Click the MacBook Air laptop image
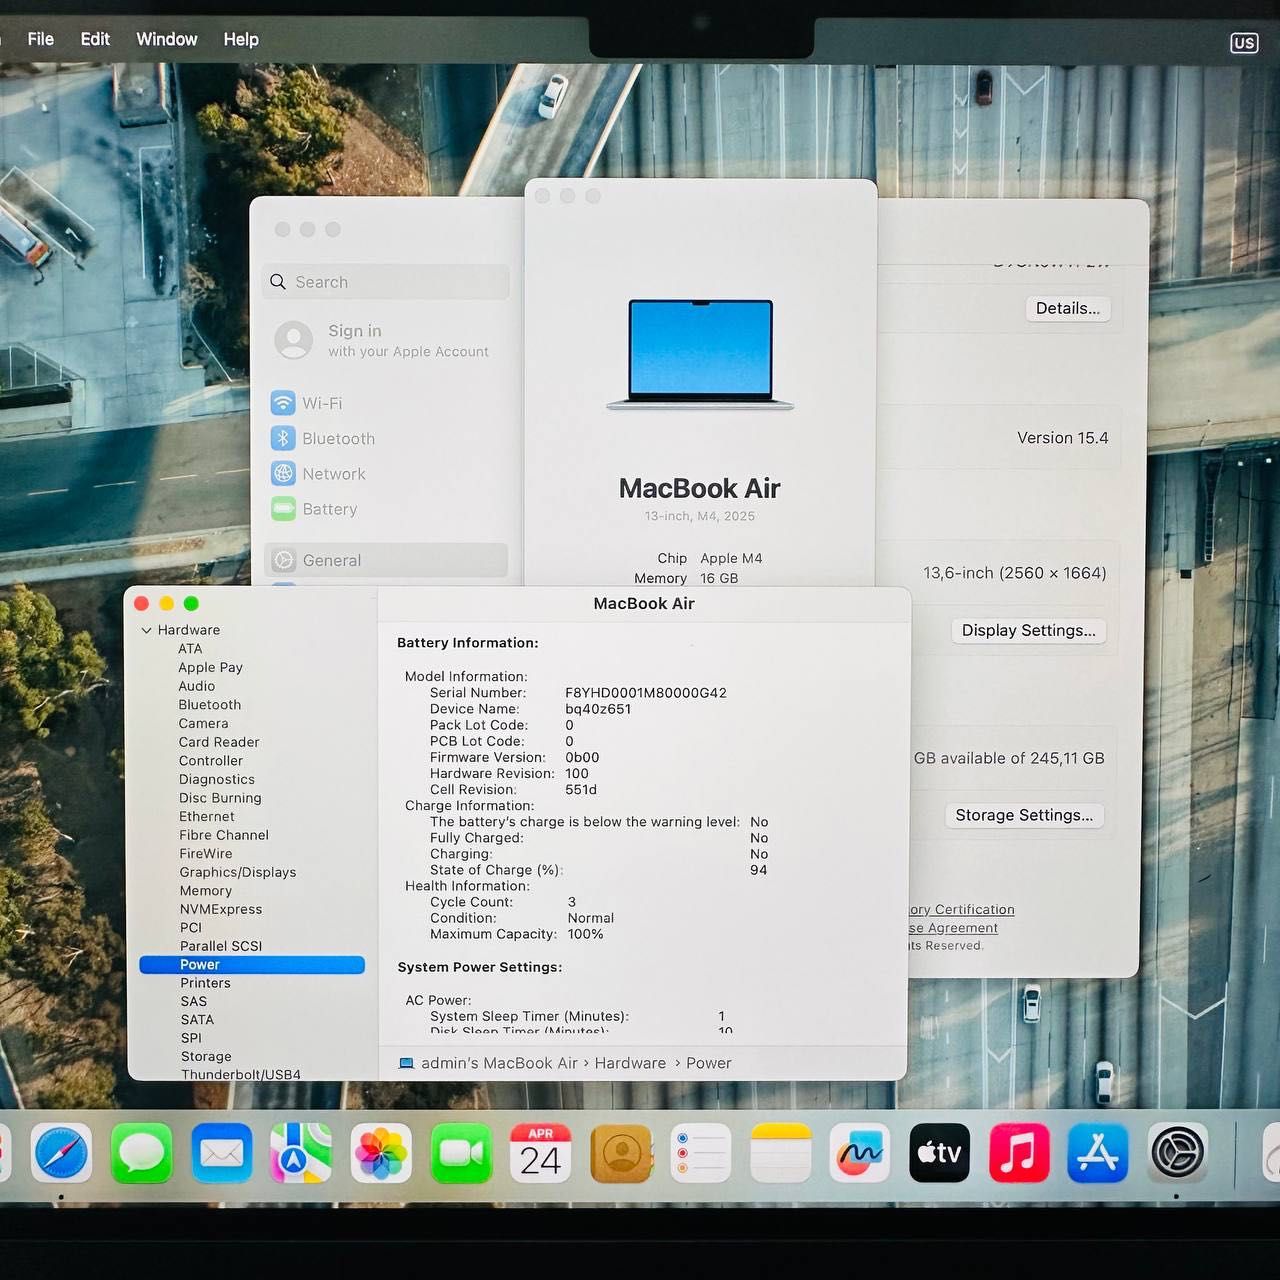 (x=700, y=354)
